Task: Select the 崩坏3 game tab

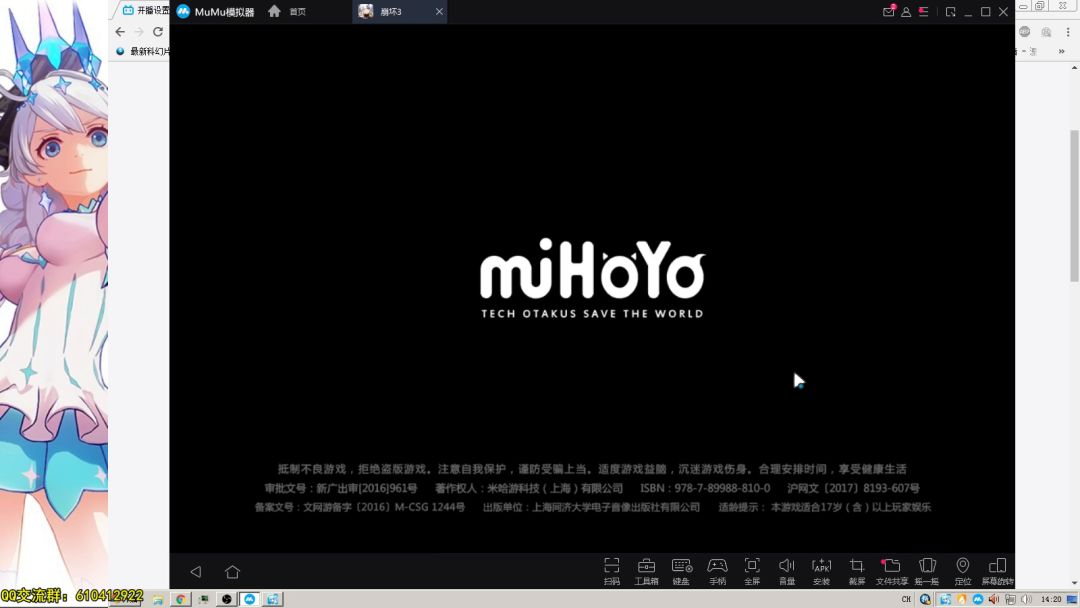Action: 391,12
